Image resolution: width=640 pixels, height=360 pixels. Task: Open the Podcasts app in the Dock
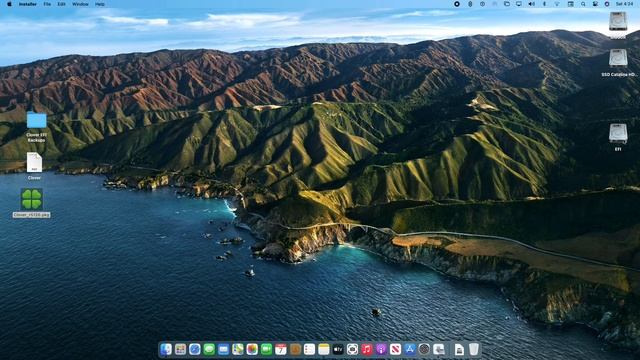point(381,349)
